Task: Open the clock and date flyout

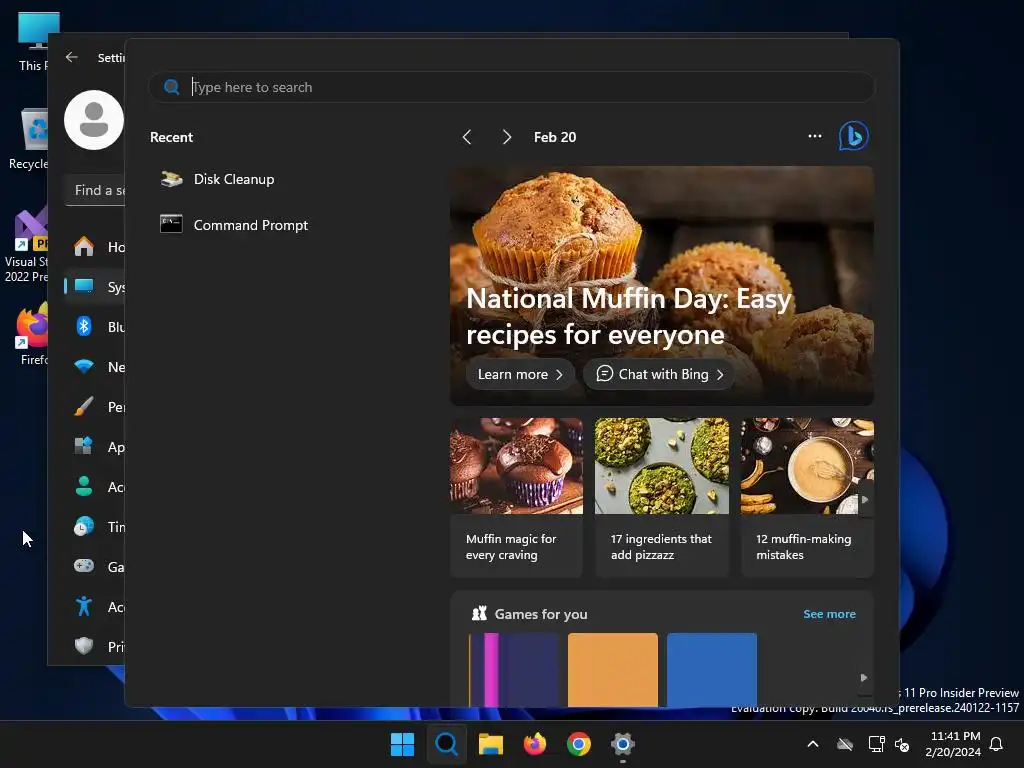Action: [x=953, y=744]
